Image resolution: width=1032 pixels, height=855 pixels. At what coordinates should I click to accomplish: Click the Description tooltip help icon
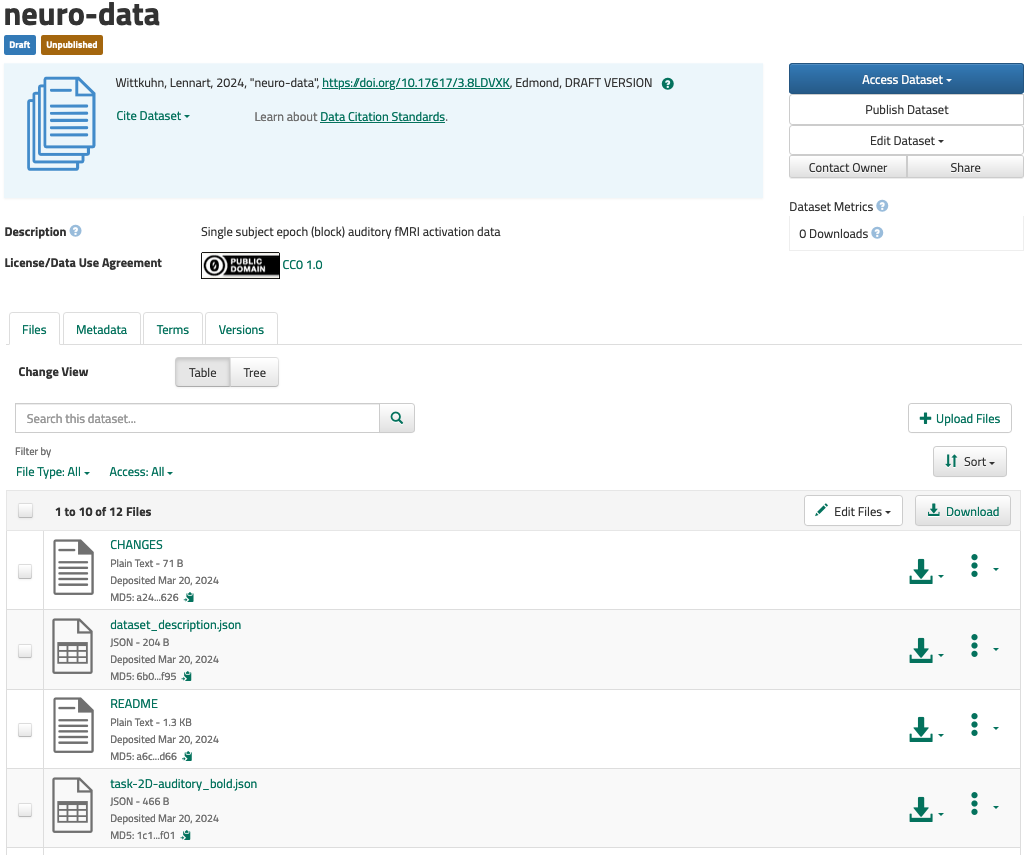click(75, 232)
